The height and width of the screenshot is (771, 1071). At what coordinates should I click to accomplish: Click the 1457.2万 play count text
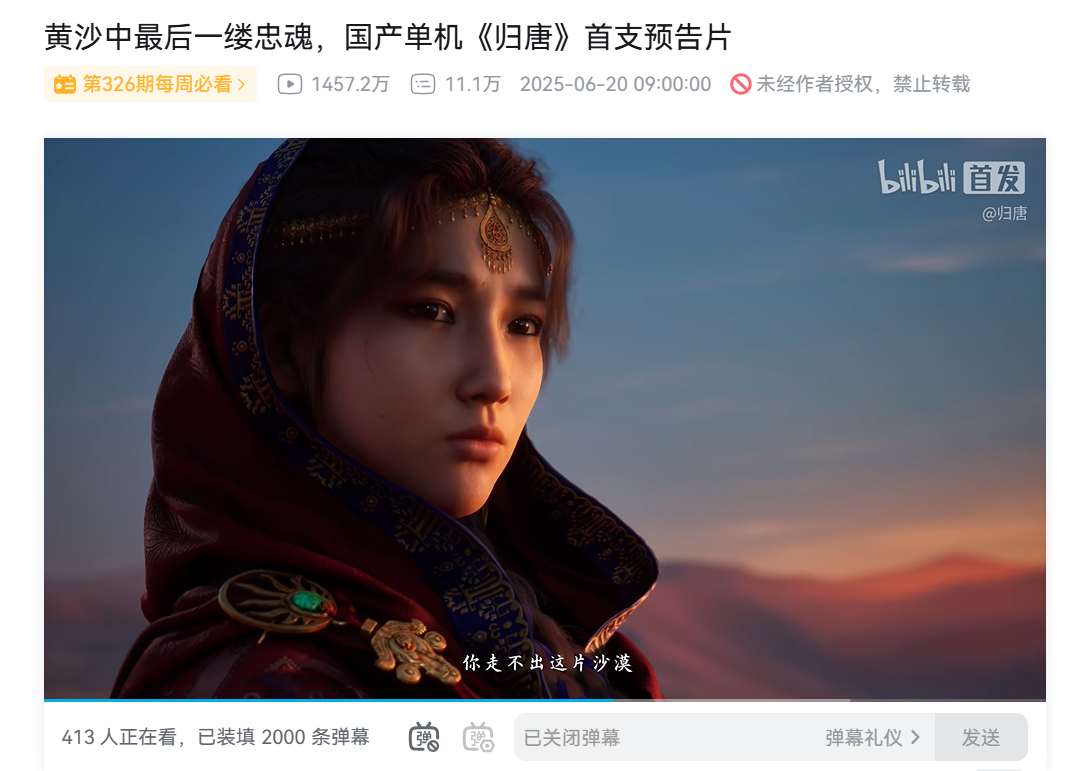(x=350, y=84)
